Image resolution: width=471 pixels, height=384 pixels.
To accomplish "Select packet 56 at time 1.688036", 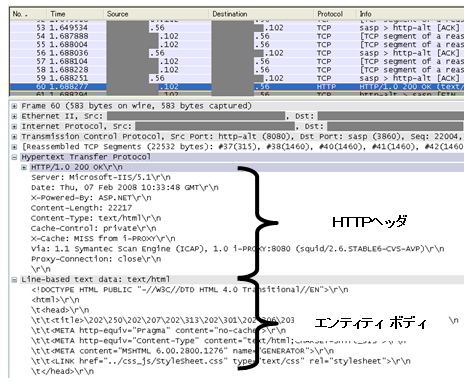I will click(237, 53).
